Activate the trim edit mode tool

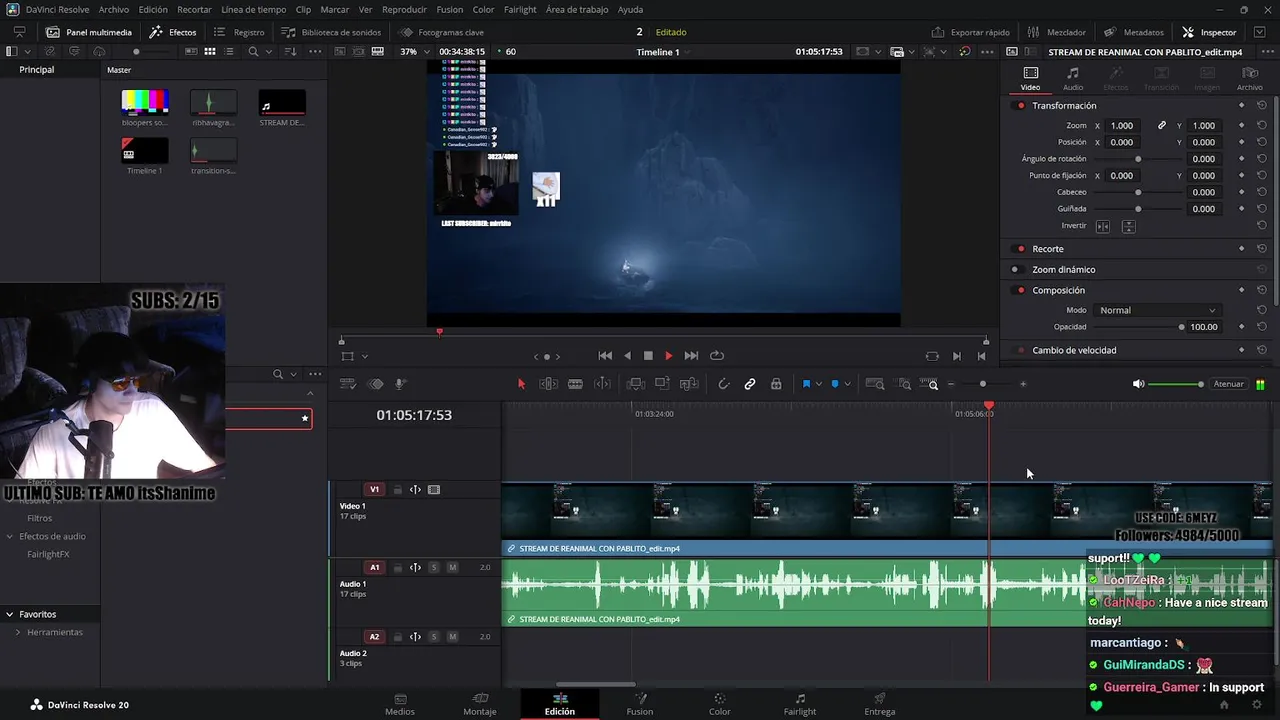548,384
